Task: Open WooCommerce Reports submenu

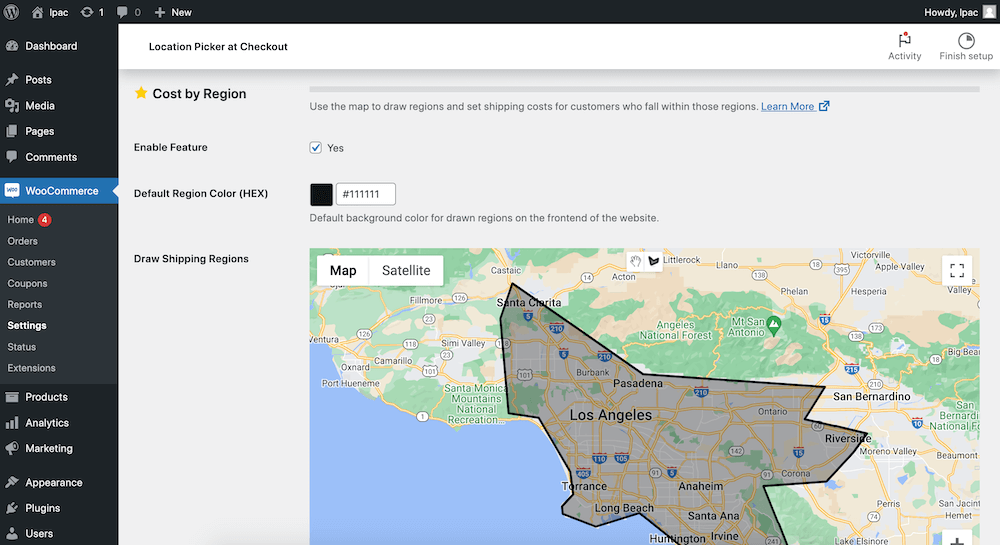Action: pyautogui.click(x=24, y=304)
